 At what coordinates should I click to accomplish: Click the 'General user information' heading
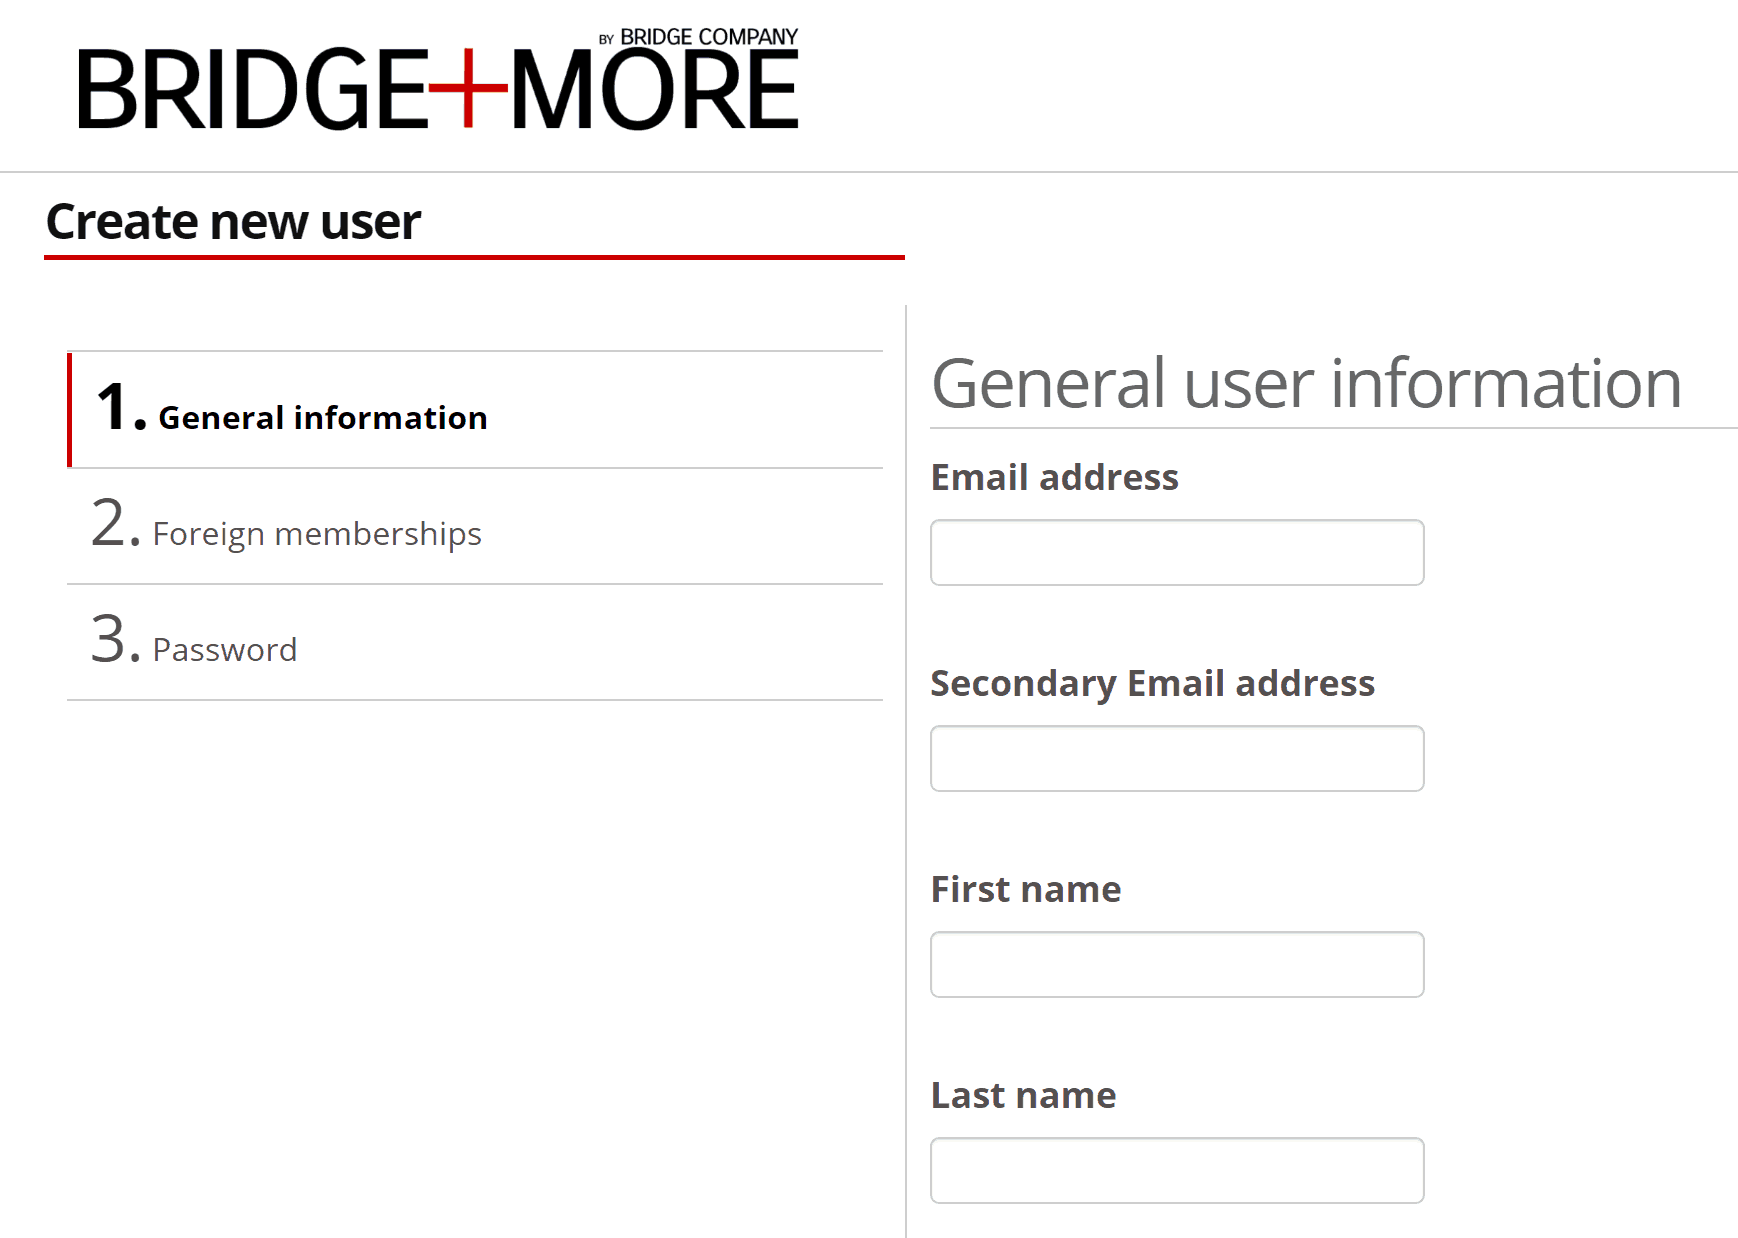(x=1306, y=383)
